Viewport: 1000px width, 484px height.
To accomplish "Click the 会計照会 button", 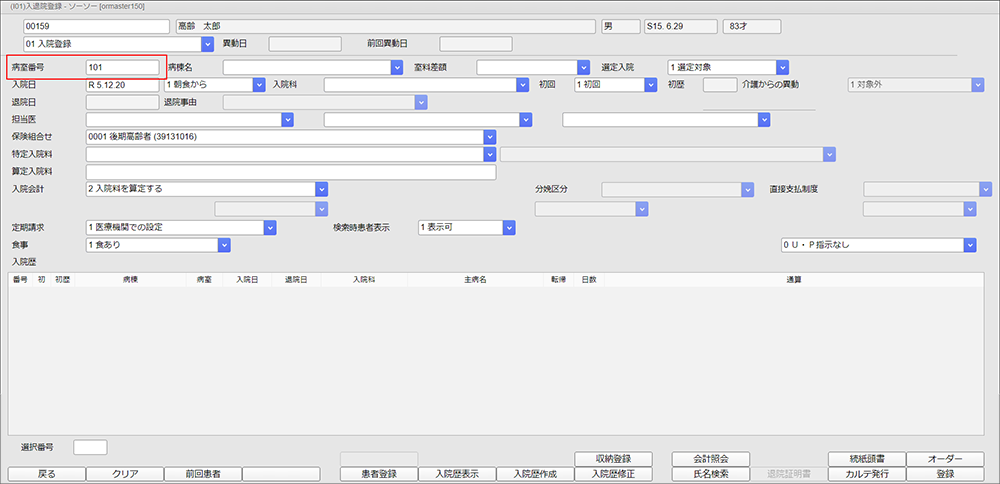I will tap(711, 458).
